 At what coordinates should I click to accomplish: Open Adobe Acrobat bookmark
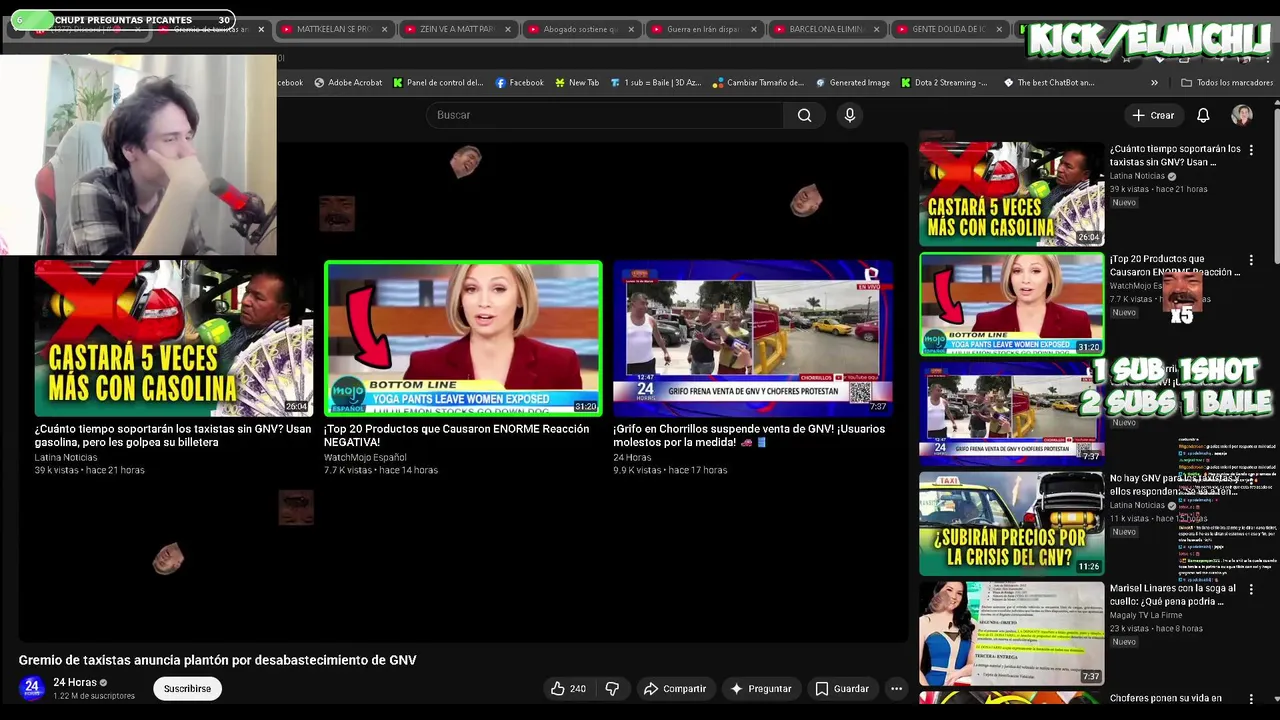click(348, 83)
